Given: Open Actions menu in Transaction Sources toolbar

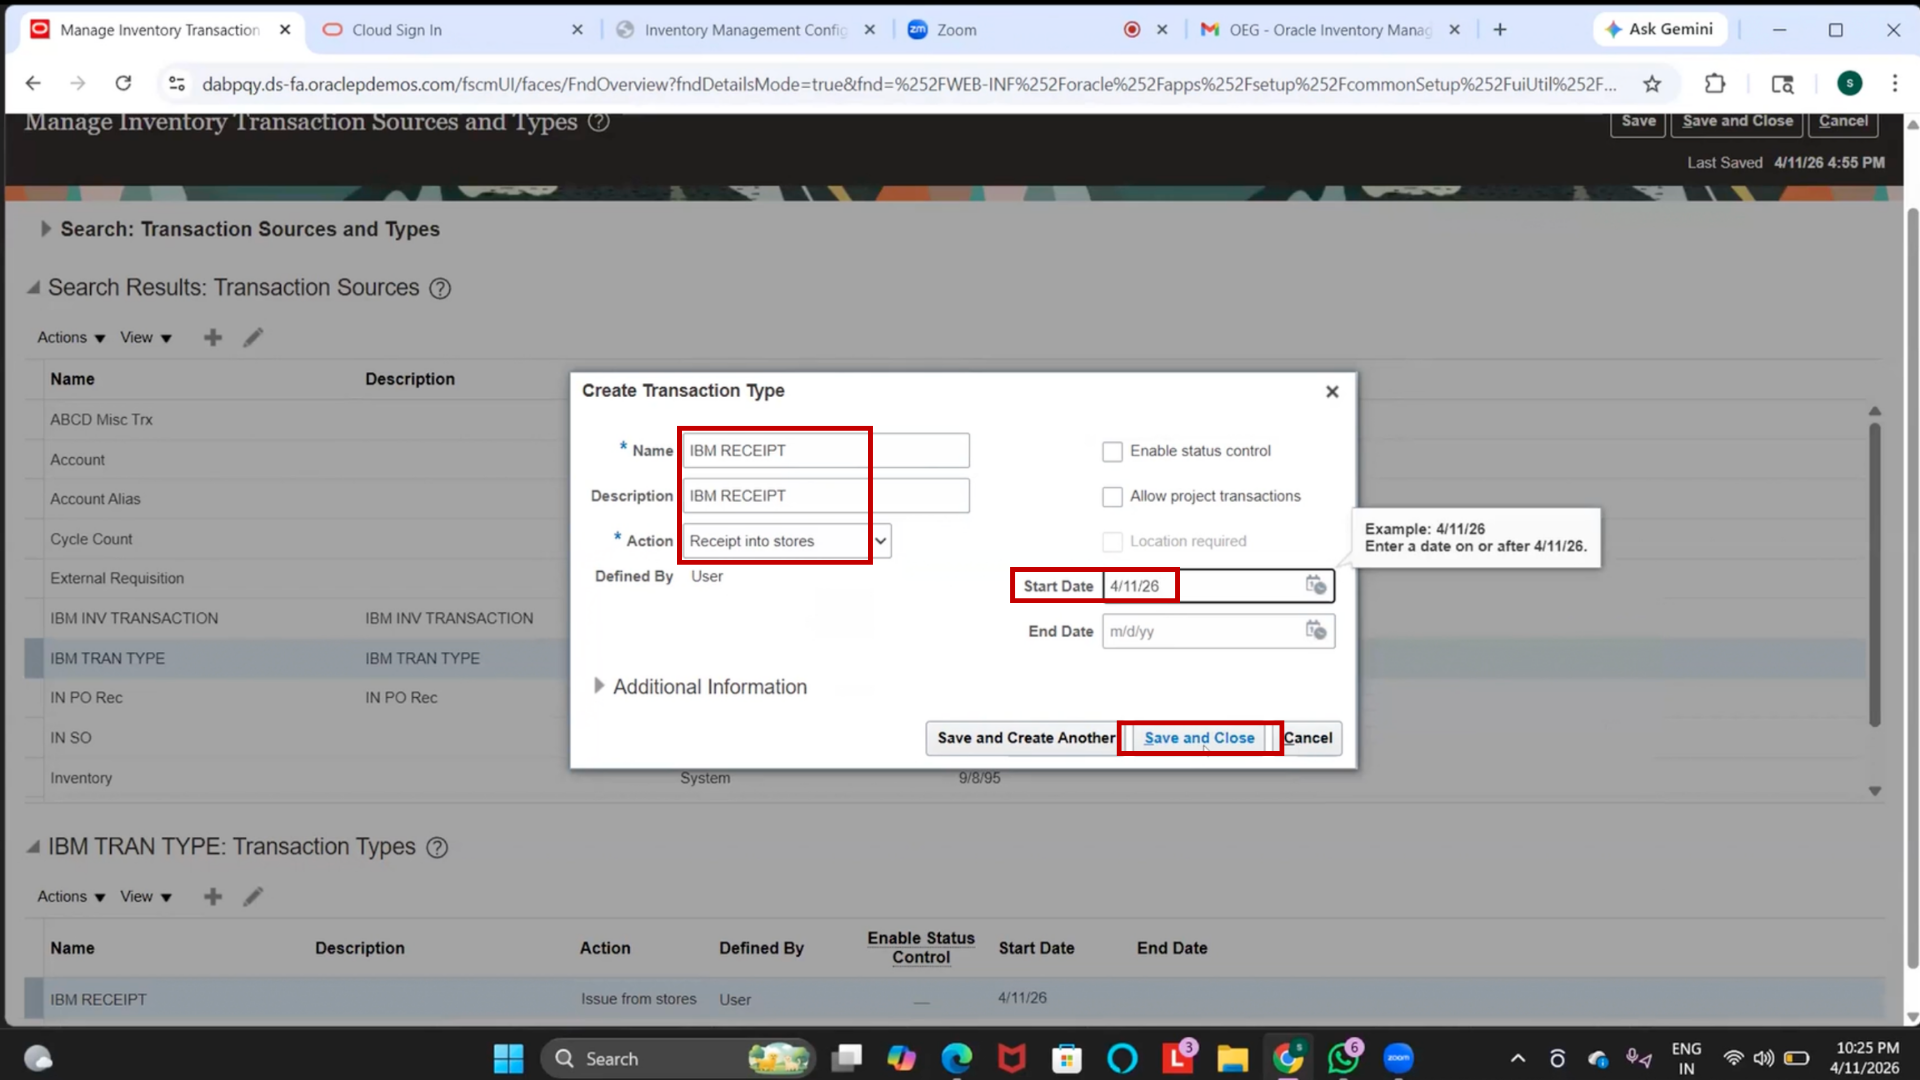Looking at the screenshot, I should pyautogui.click(x=71, y=338).
